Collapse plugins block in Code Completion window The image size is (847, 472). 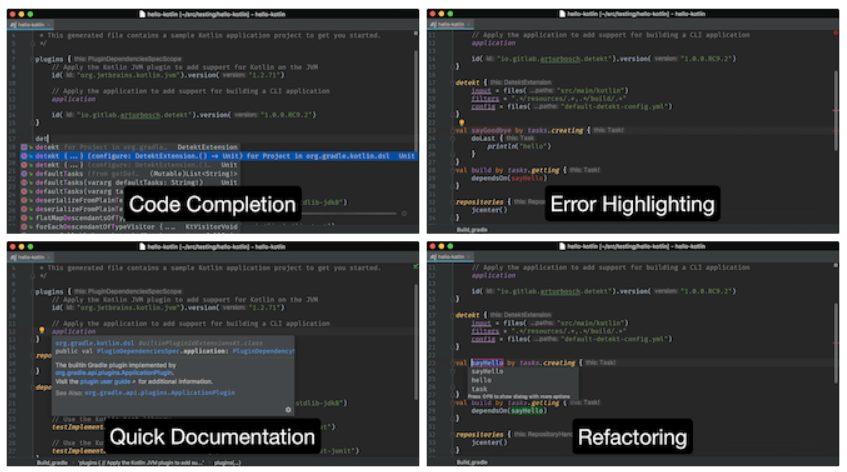(x=32, y=59)
